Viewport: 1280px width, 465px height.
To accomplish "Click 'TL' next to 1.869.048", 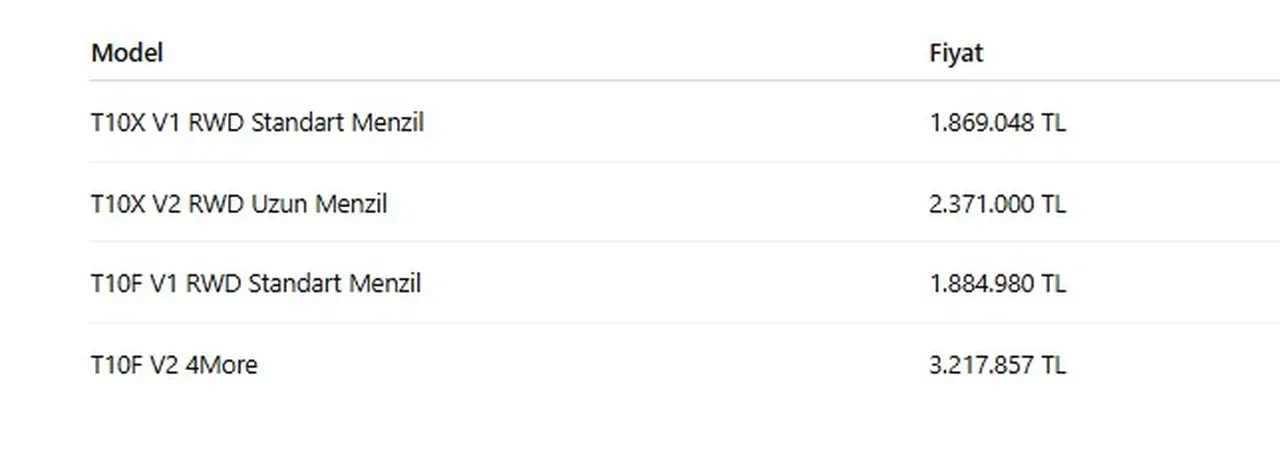I will click(x=1053, y=123).
